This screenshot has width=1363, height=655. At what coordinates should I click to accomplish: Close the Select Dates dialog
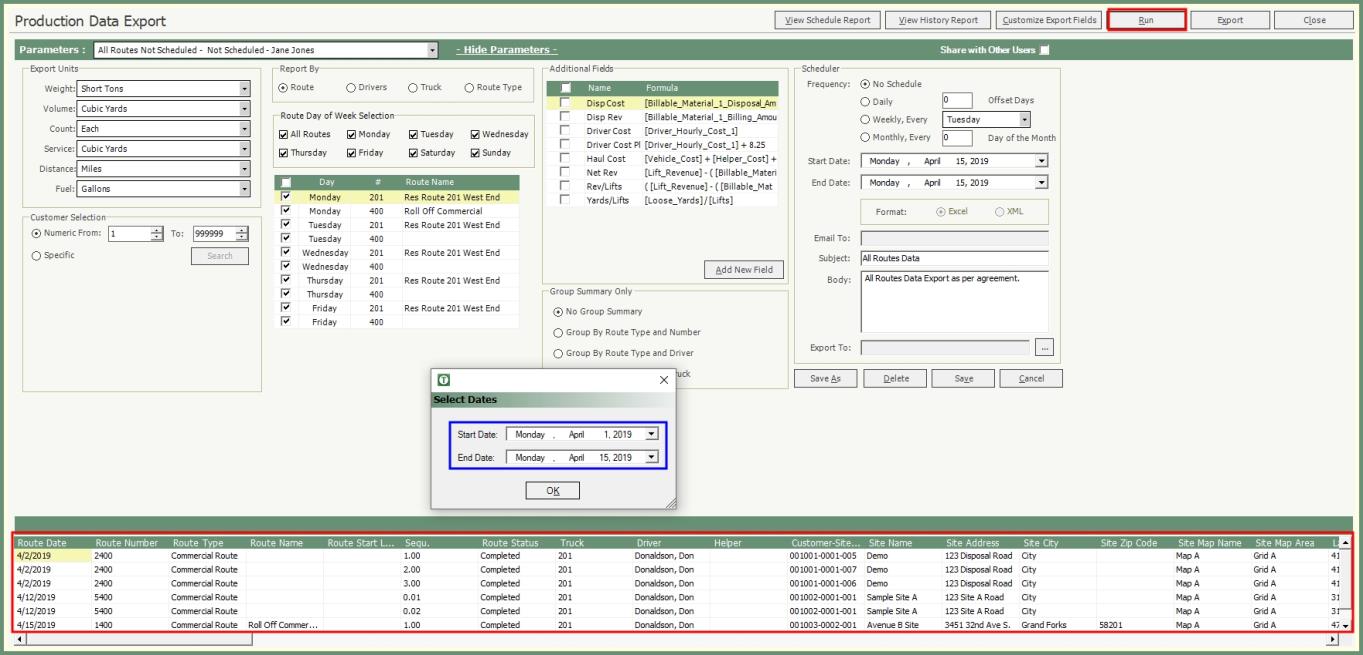tap(664, 380)
